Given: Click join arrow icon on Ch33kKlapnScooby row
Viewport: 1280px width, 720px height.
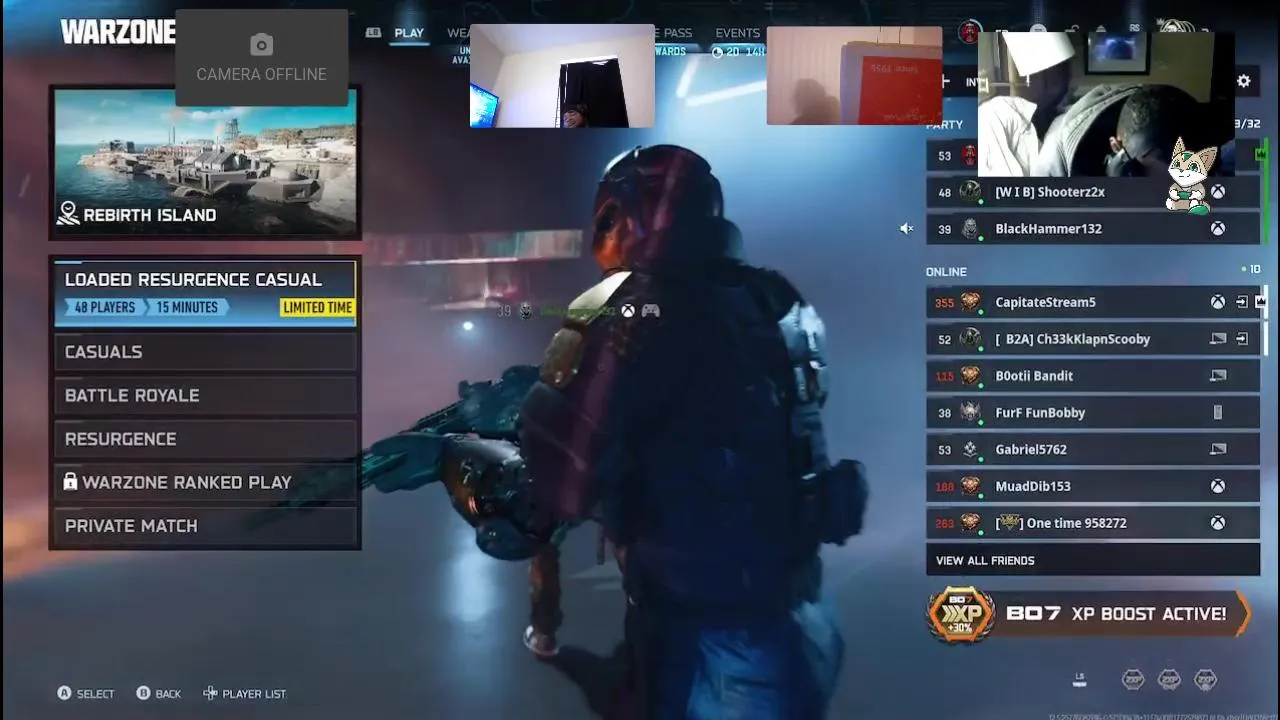Looking at the screenshot, I should pyautogui.click(x=1241, y=339).
